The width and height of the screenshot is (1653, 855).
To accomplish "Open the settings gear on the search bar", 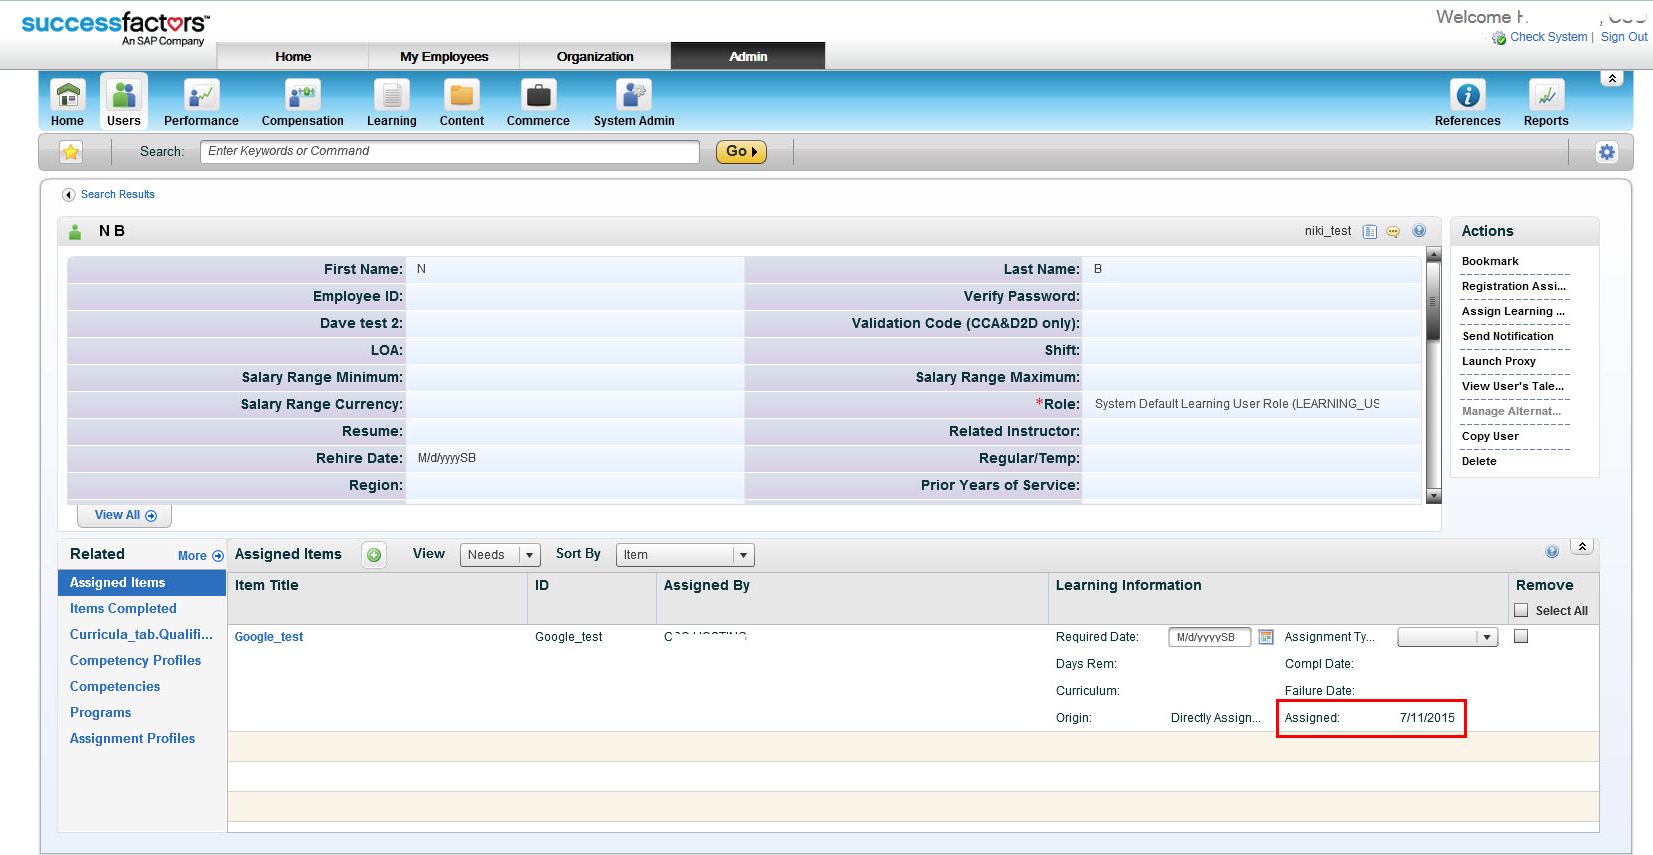I will (x=1606, y=152).
